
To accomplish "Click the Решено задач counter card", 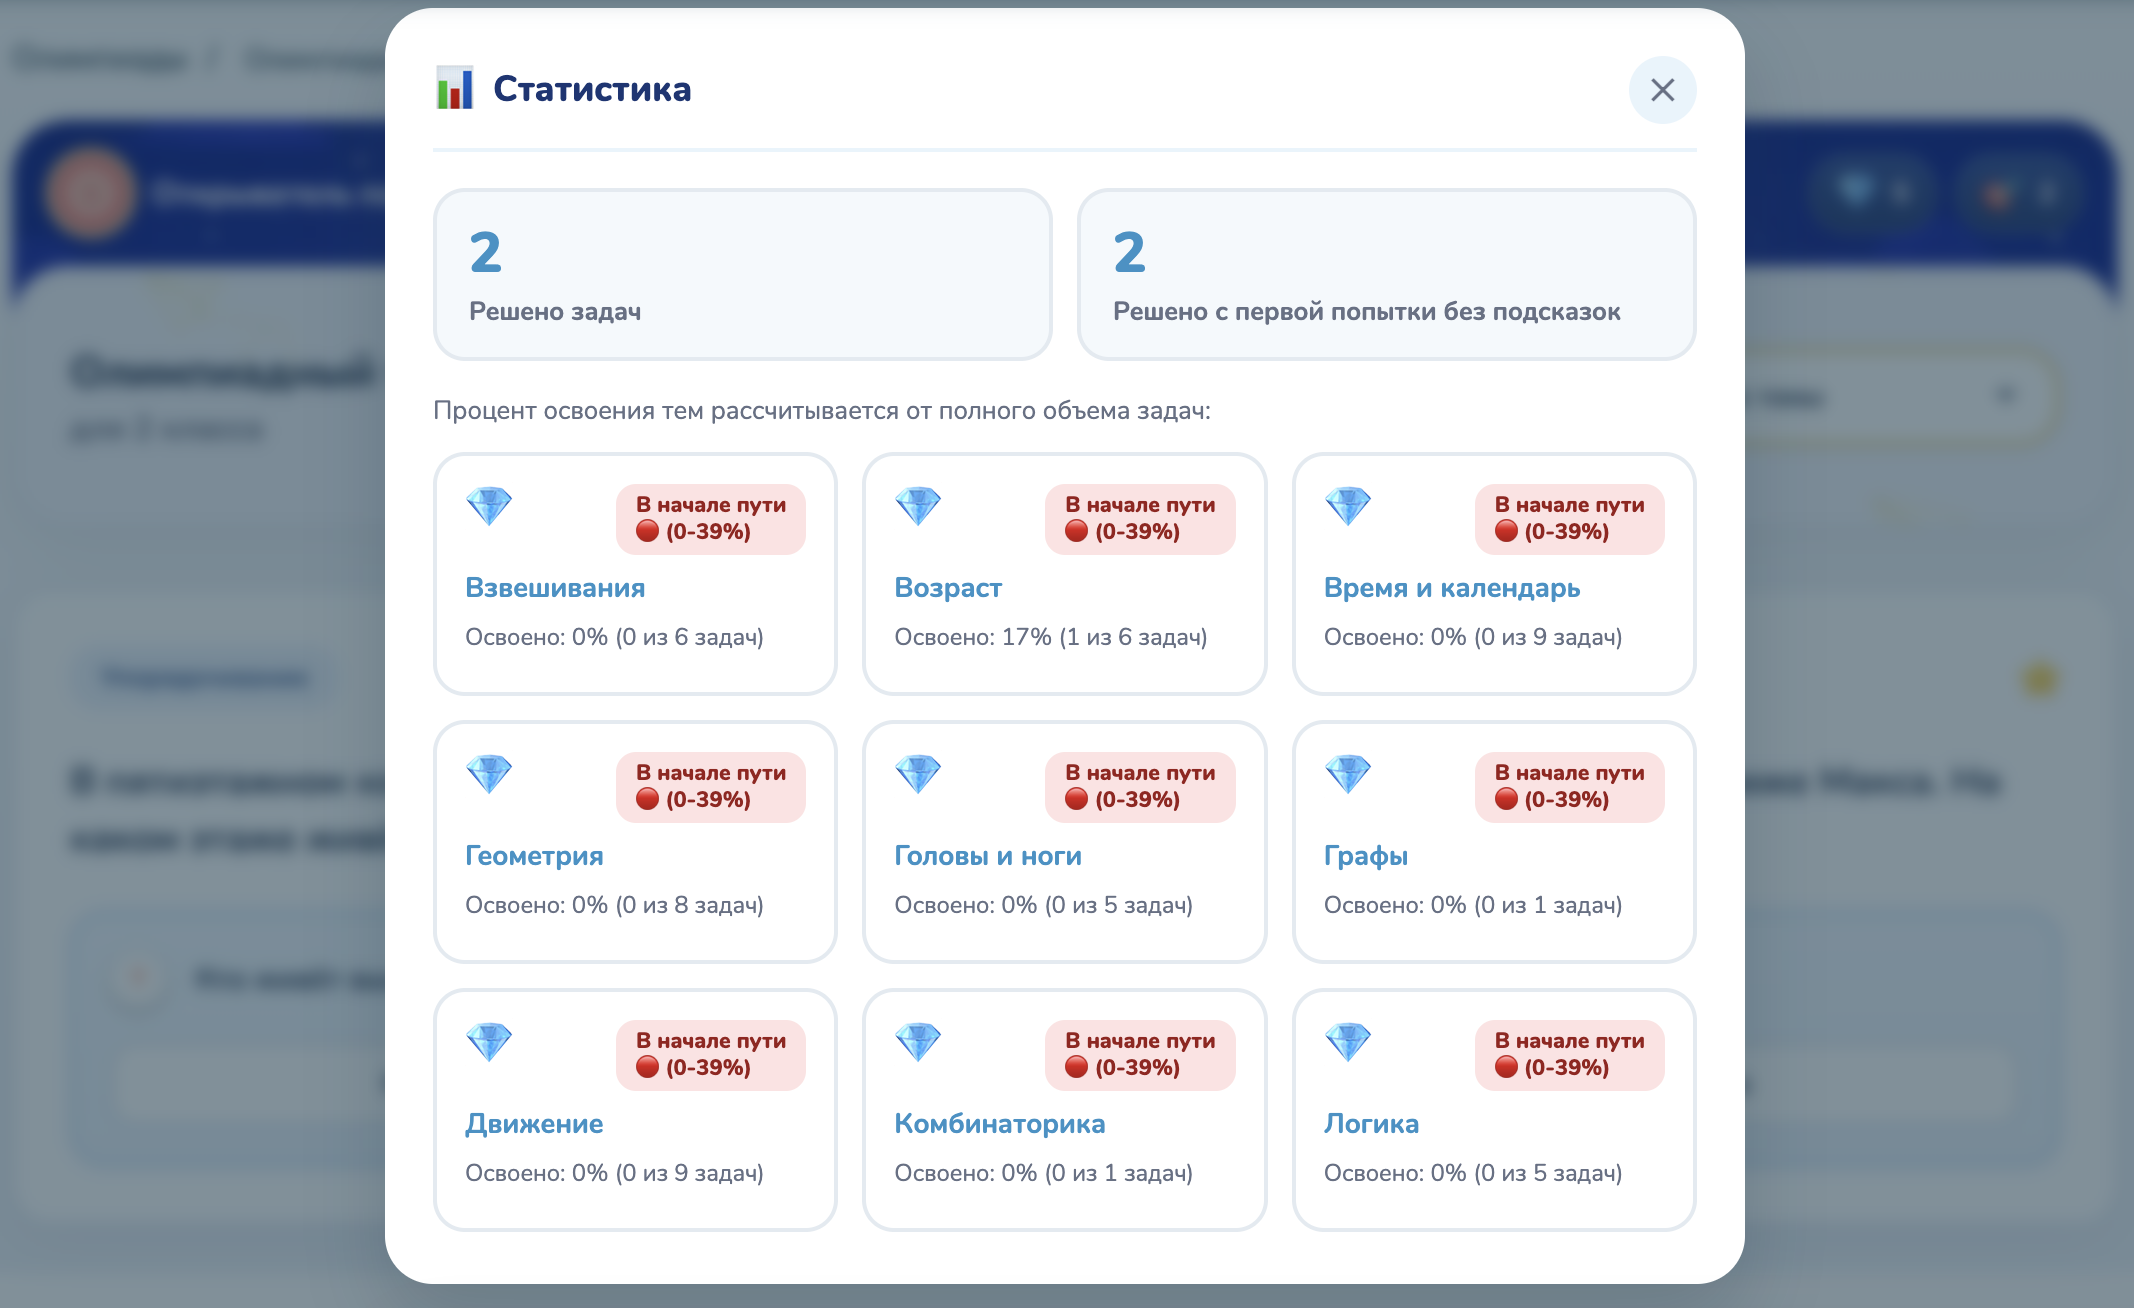I will [x=742, y=275].
